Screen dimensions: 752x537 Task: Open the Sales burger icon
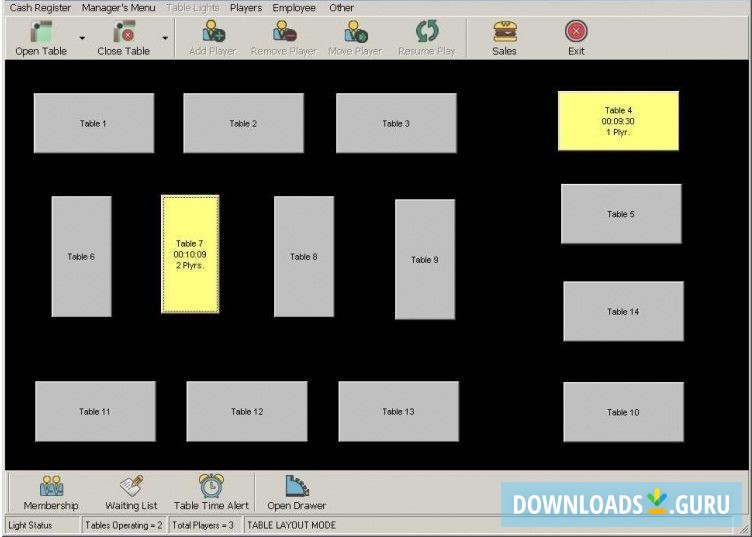(505, 31)
